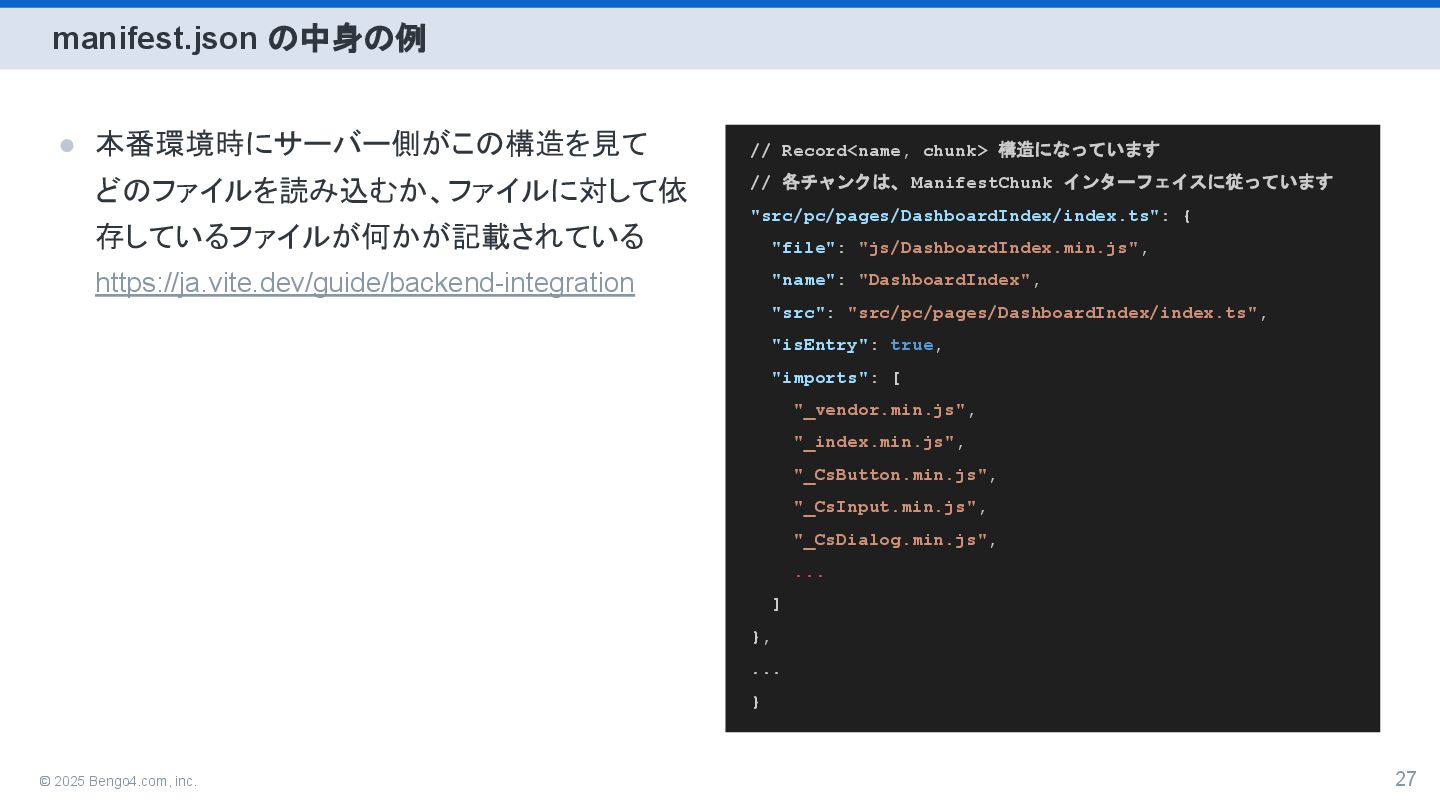Click the slide page number 27
Viewport: 1440px width, 810px height.
(1405, 779)
